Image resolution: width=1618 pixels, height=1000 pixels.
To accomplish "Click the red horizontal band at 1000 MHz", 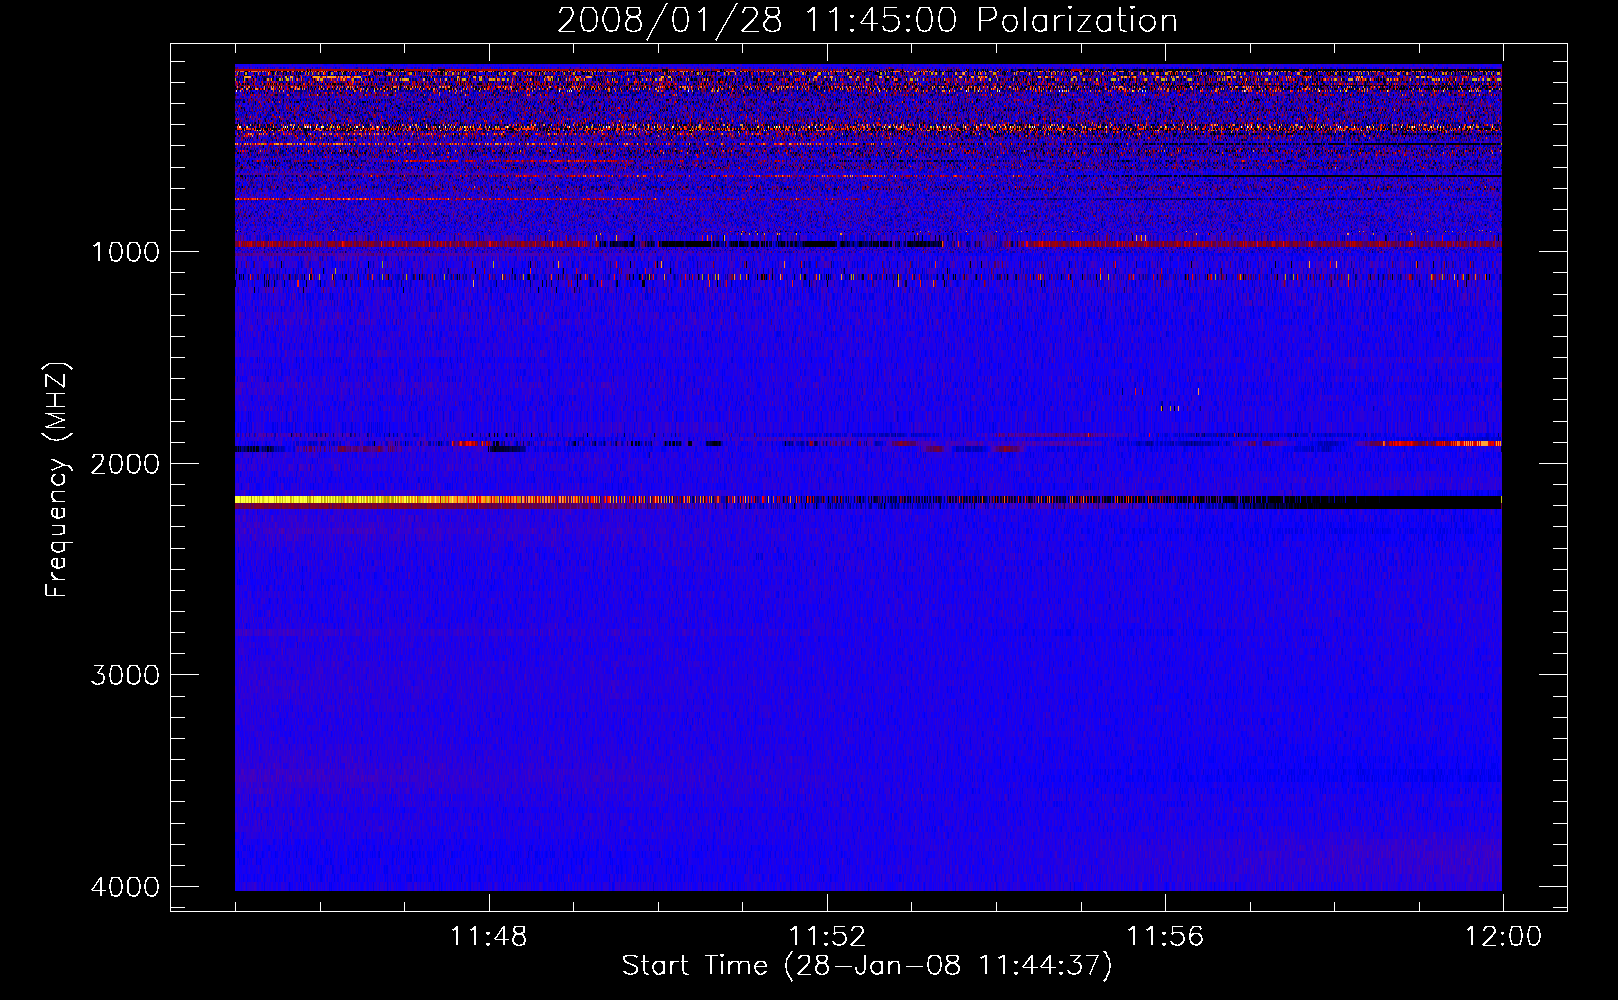I will (400, 244).
